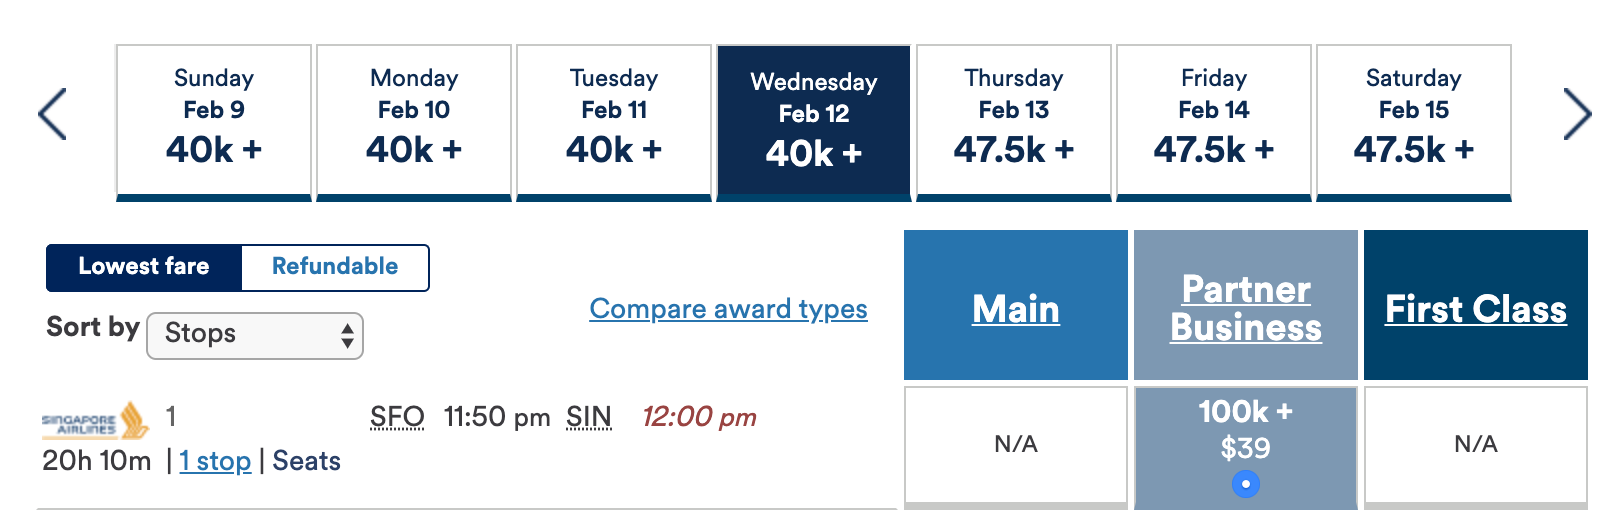
Task: Select the 100k + $39 Partner Business fare
Action: 1246,446
